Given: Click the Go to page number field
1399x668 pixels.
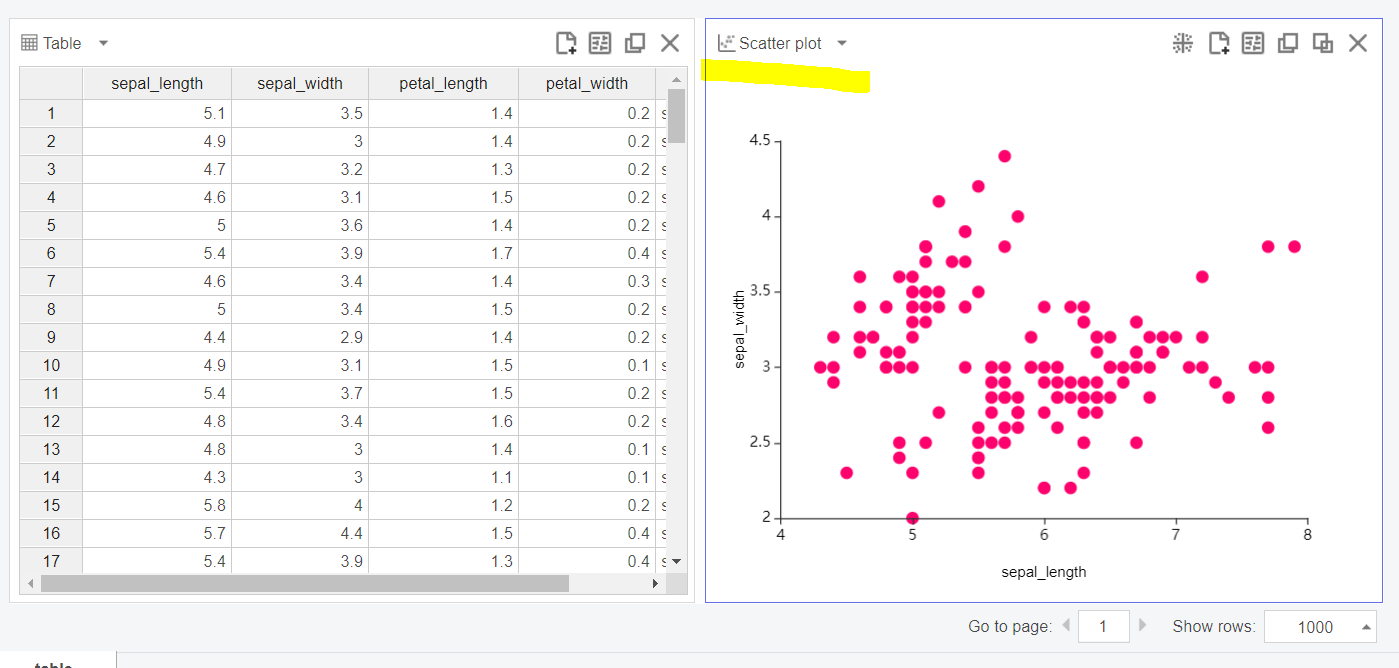Looking at the screenshot, I should click(1103, 626).
